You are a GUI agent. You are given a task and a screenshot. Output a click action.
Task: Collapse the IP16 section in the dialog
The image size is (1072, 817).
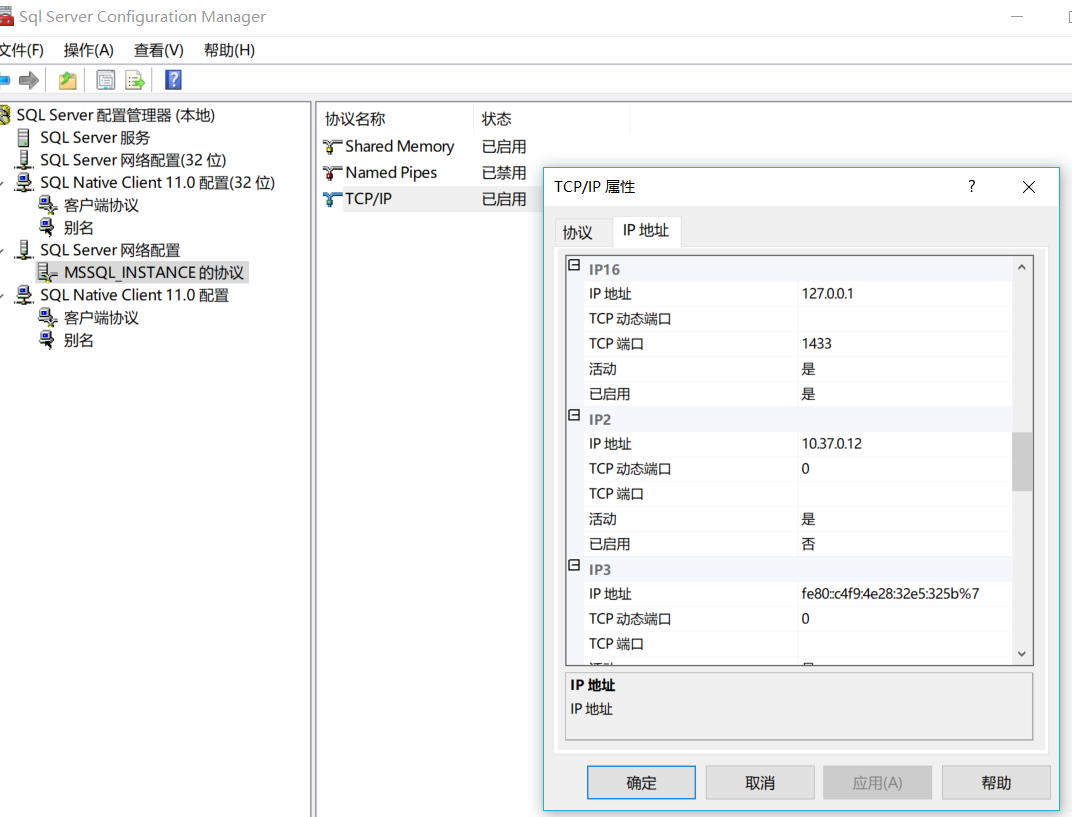point(573,266)
